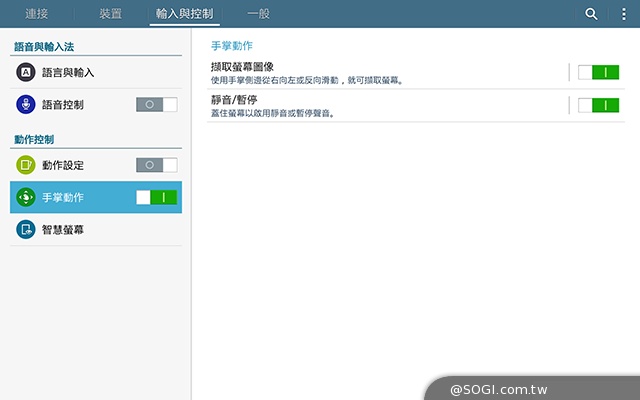640x400 pixels.
Task: Click the 語音與輸入法 section header
Action: tap(44, 47)
